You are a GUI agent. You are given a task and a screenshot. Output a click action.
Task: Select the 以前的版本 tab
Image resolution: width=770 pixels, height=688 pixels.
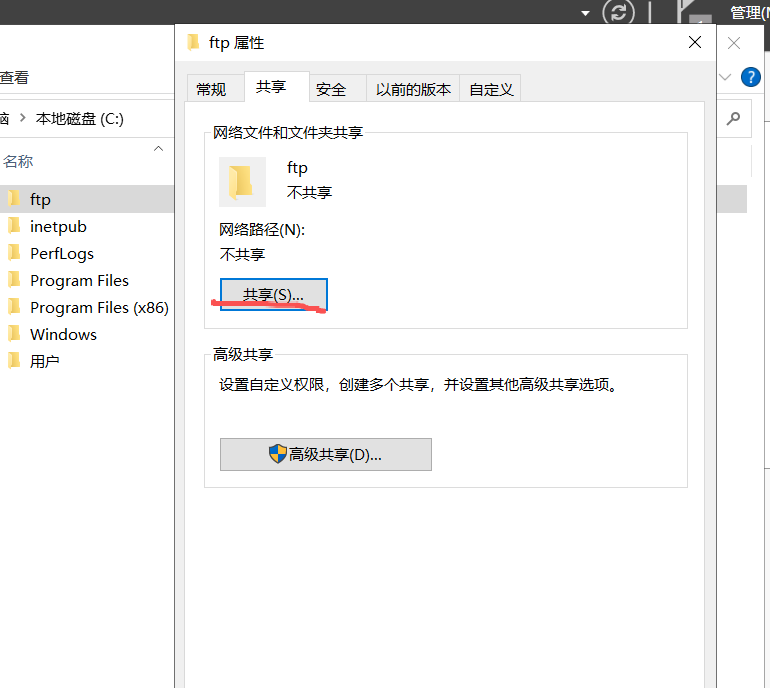coord(413,89)
